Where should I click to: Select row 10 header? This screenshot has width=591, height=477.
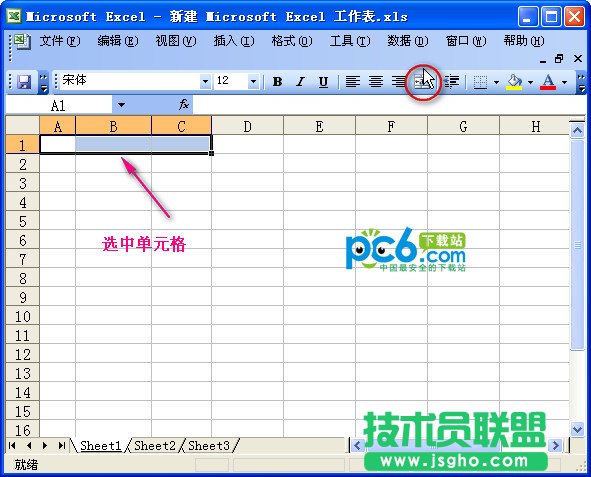point(23,316)
